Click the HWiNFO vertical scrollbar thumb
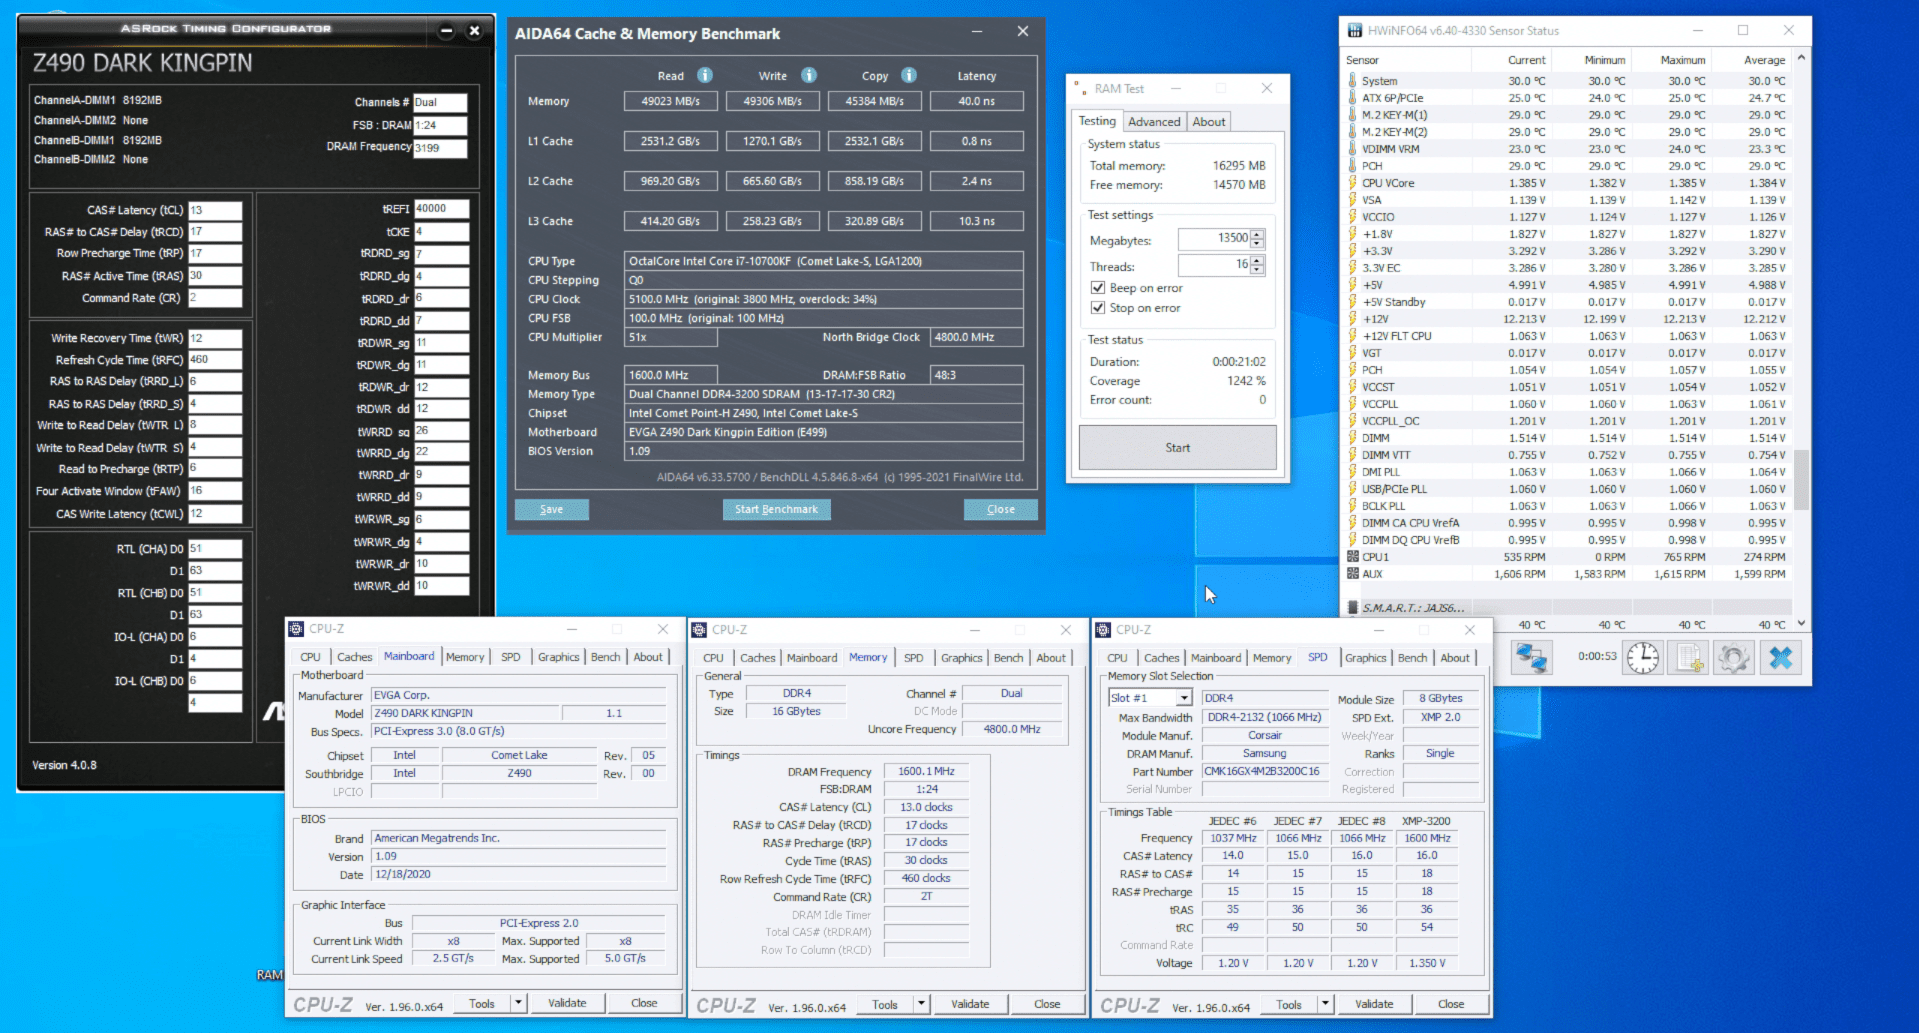The height and width of the screenshot is (1033, 1919). coord(1802,481)
